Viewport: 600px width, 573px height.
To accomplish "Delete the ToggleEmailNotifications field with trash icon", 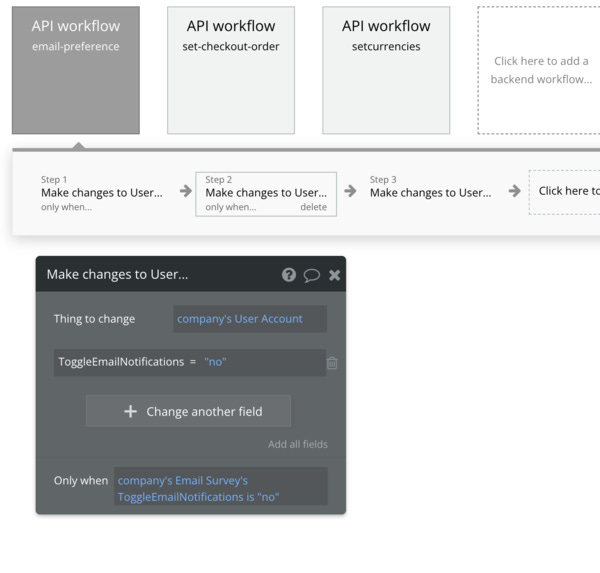I will coord(332,362).
